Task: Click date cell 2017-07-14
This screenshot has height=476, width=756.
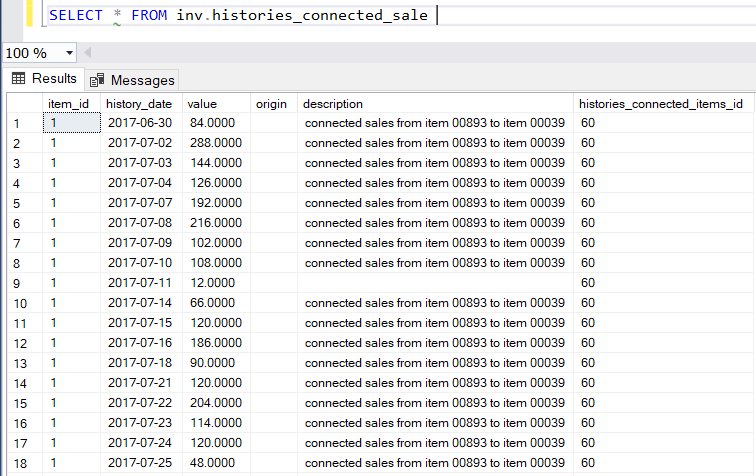Action: (141, 303)
